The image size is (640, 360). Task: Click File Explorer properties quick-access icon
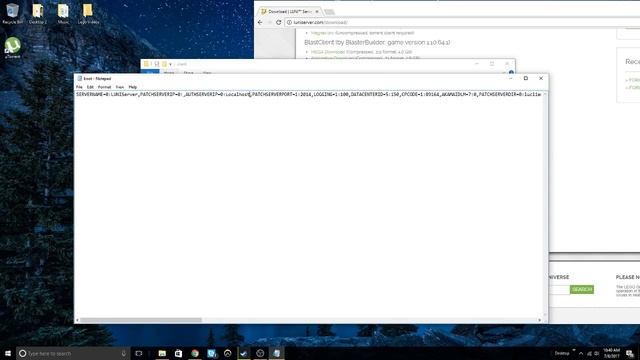[x=156, y=64]
